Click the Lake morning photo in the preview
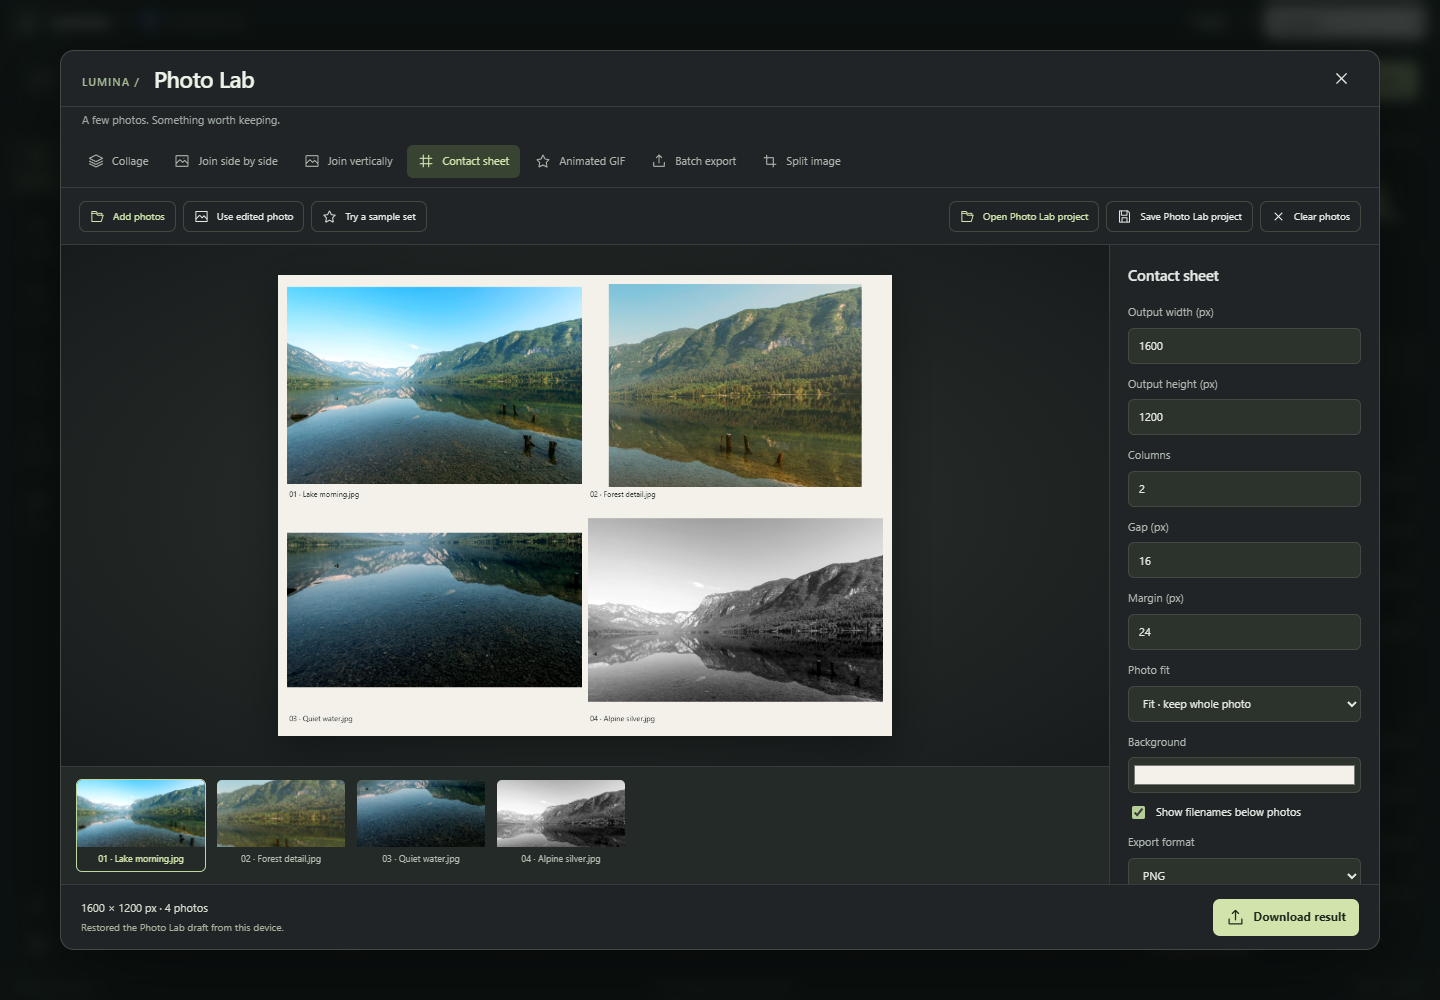Image resolution: width=1440 pixels, height=1000 pixels. point(434,385)
